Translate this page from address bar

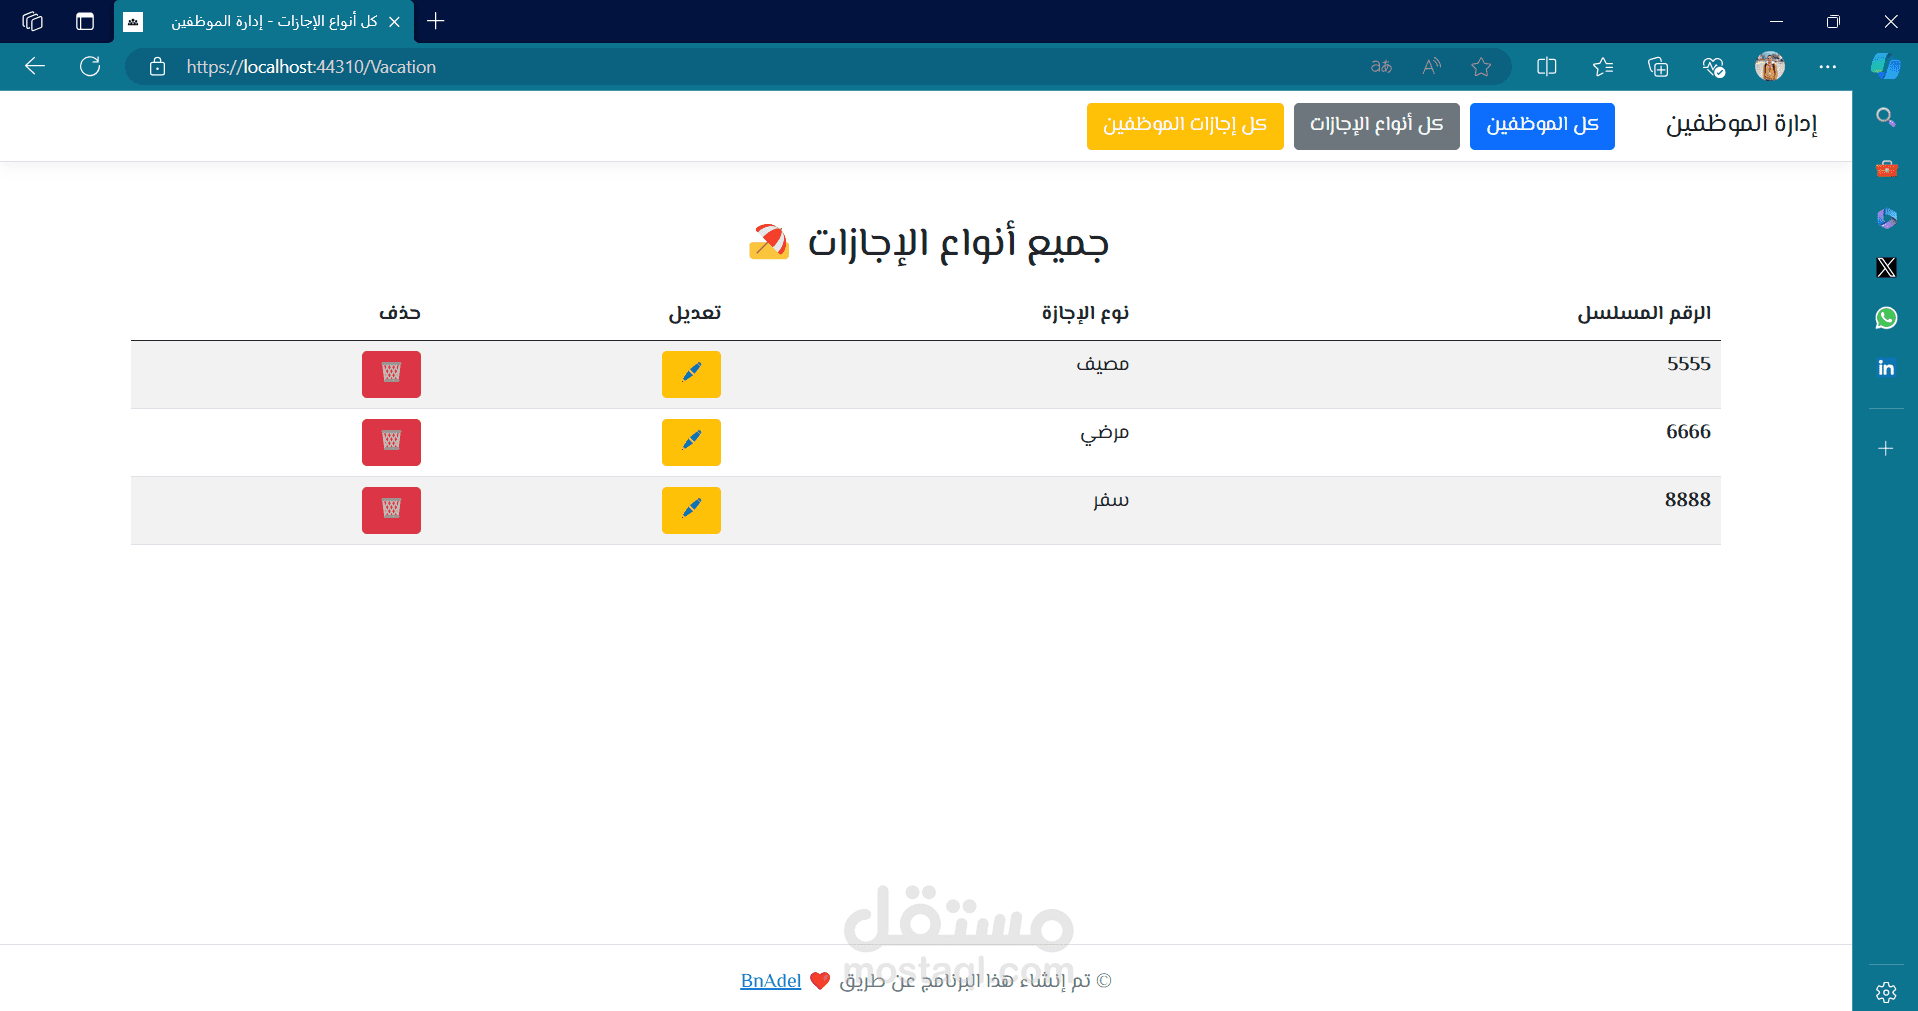[1381, 67]
